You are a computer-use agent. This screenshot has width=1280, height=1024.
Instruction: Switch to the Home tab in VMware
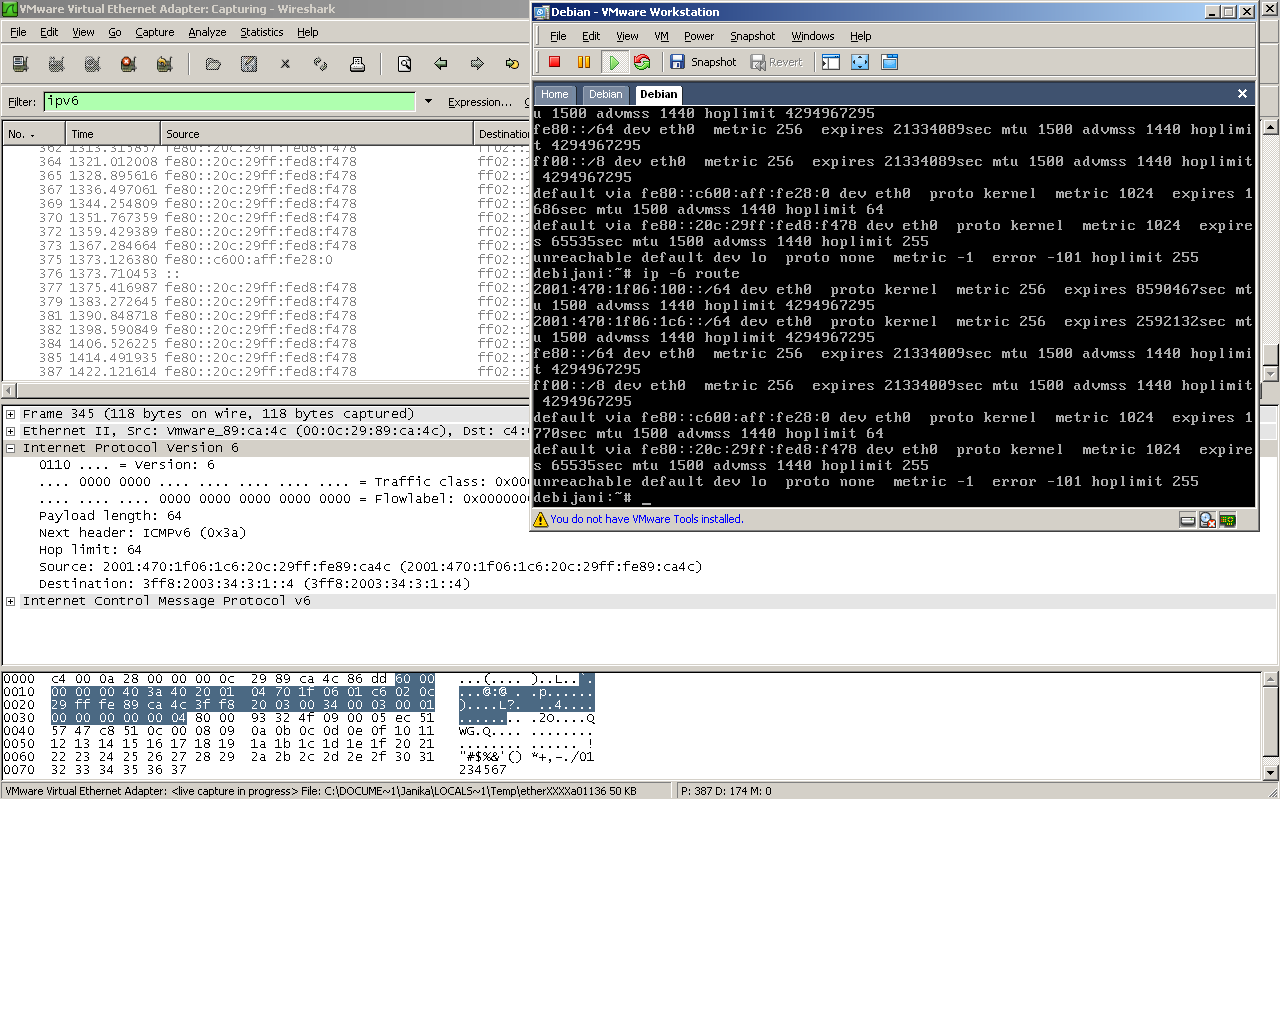[555, 94]
